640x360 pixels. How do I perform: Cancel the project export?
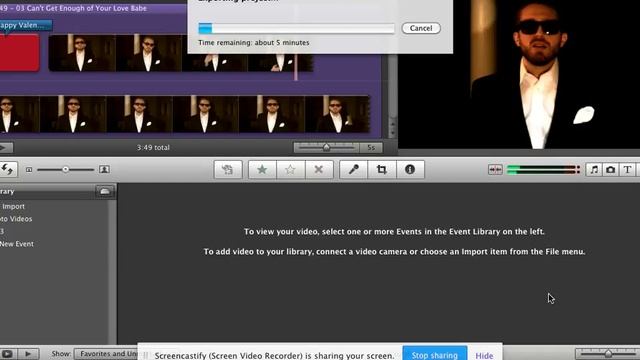click(421, 28)
